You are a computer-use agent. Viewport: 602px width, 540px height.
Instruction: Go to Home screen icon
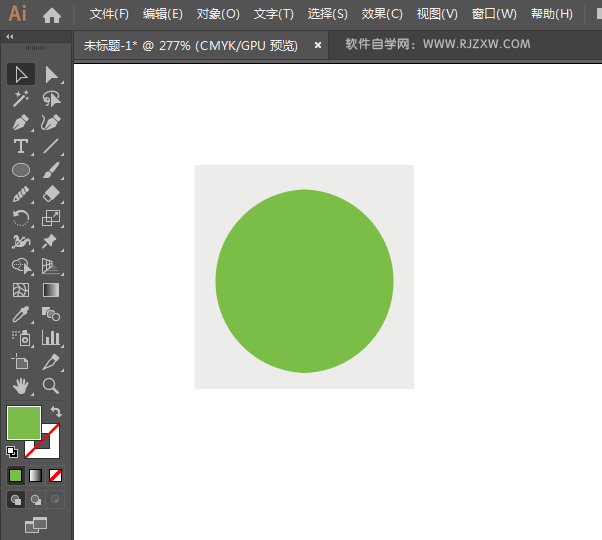click(52, 15)
